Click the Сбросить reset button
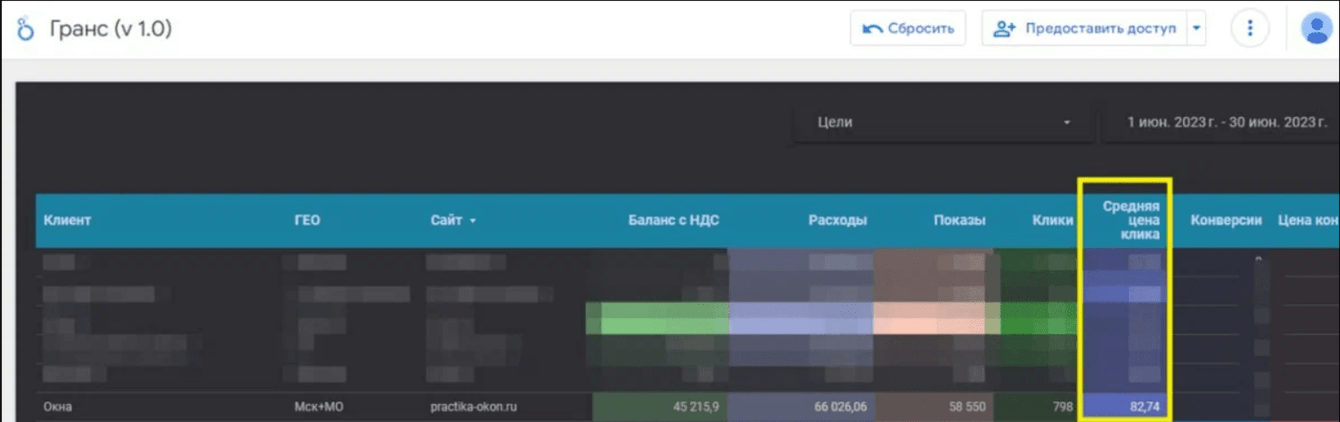The image size is (1340, 422). coord(908,28)
